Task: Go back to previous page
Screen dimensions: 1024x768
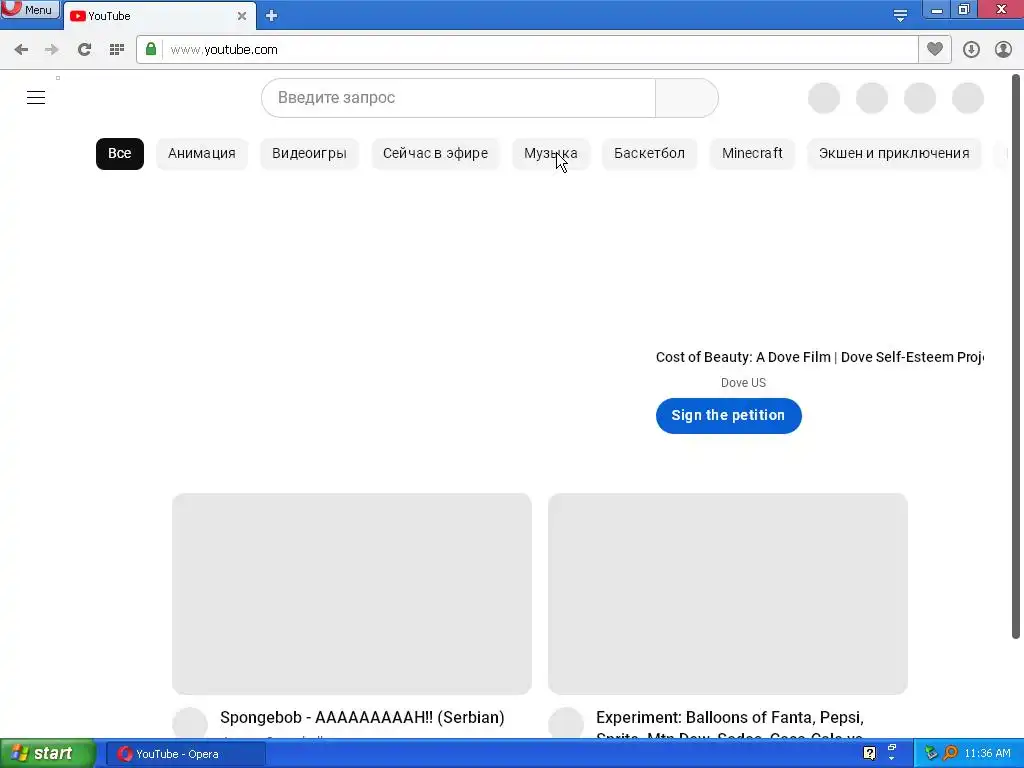Action: (21, 50)
